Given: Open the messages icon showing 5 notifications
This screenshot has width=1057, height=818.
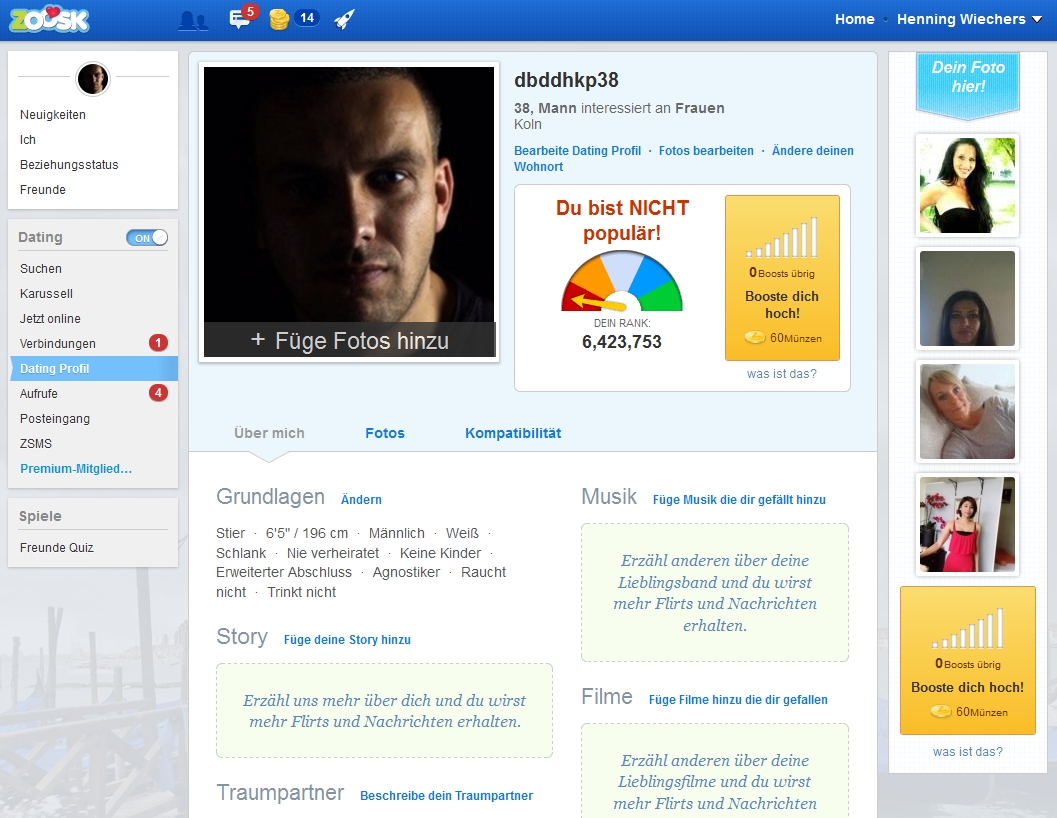Looking at the screenshot, I should [243, 17].
